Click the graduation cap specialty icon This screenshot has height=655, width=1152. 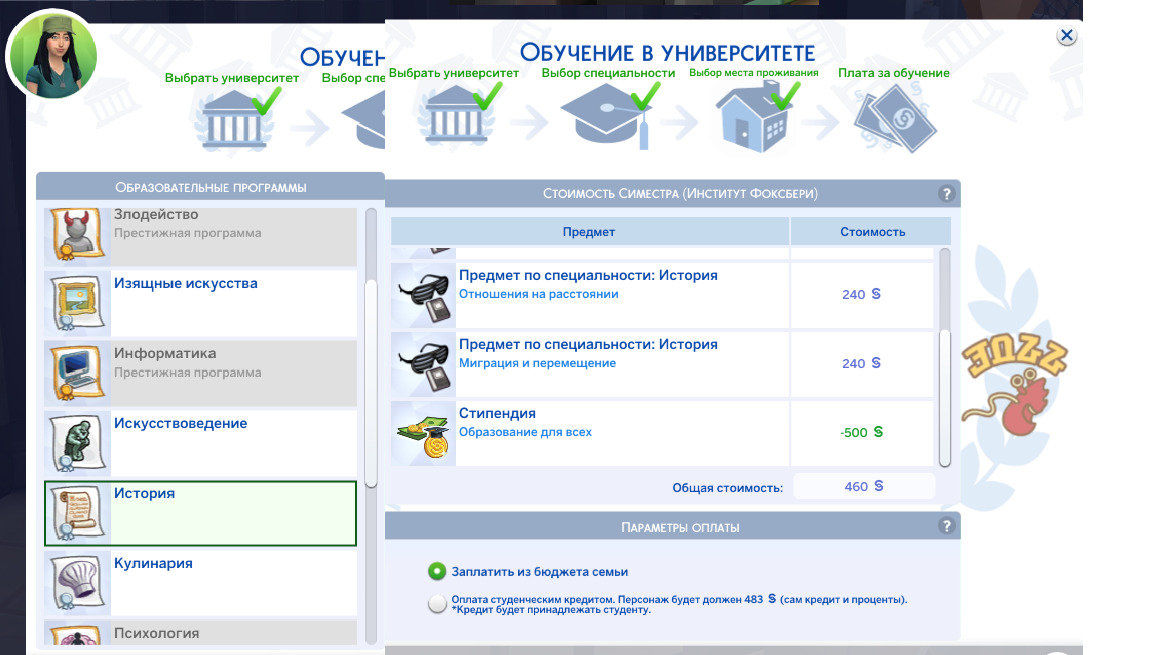[609, 115]
